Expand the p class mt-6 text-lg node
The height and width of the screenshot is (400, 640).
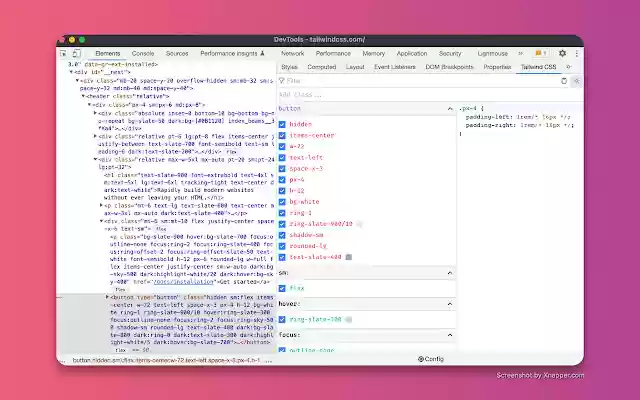pos(101,206)
